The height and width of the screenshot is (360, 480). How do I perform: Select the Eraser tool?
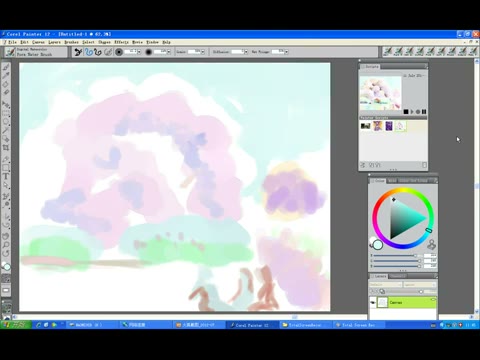[x=6, y=93]
